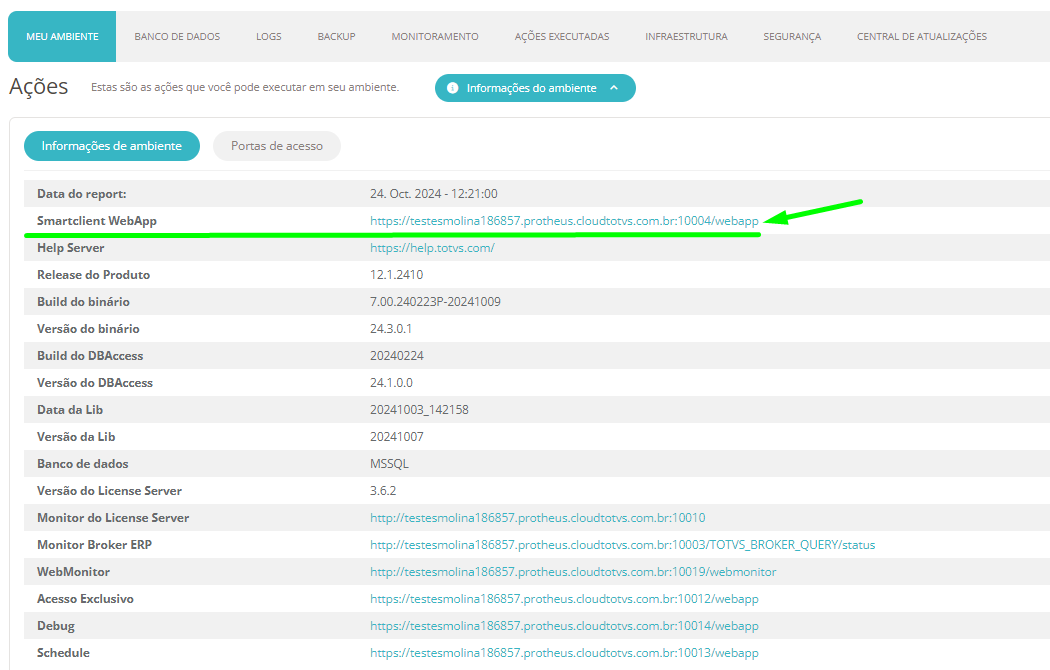Viewport: 1050px width, 670px height.
Task: Open the SEGURANÇA tab
Action: [791, 36]
